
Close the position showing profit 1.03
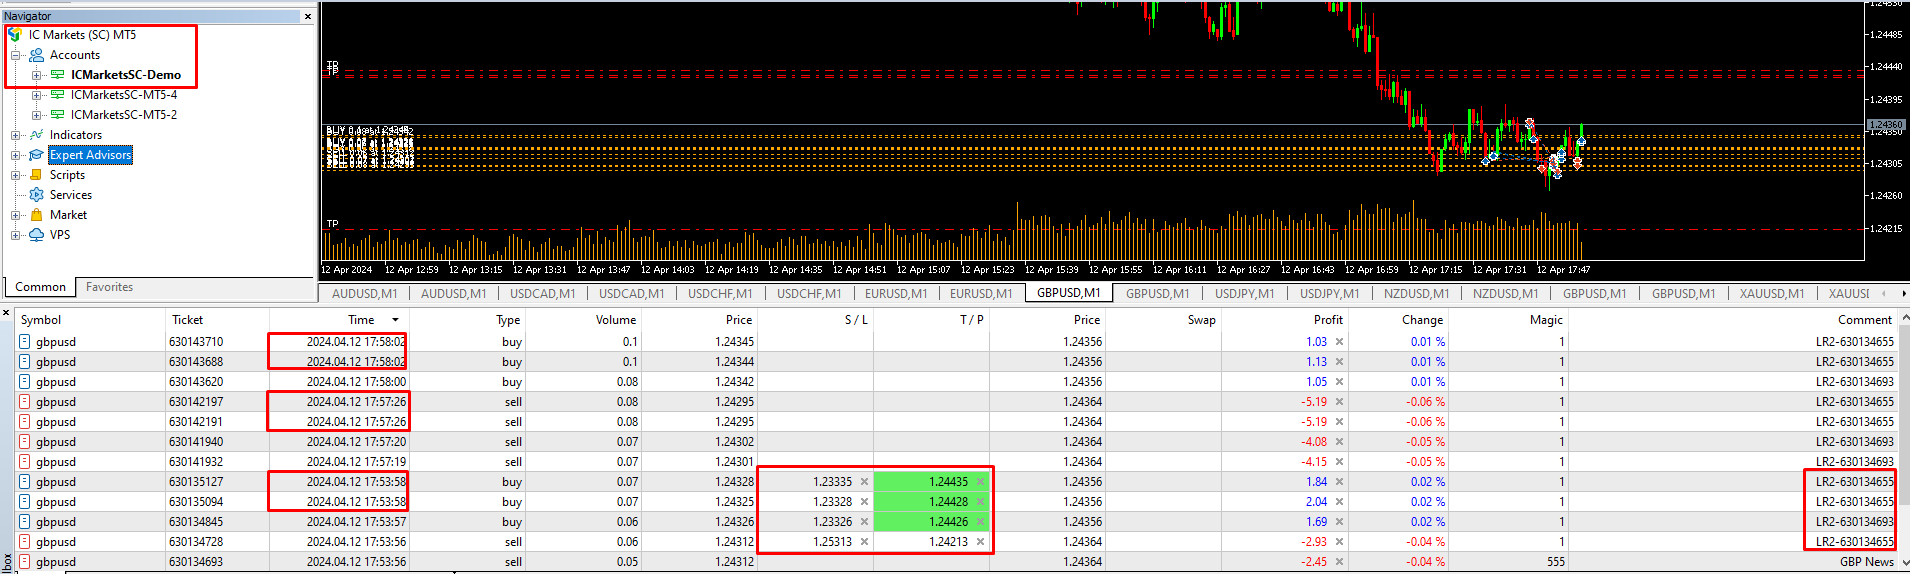click(x=1339, y=342)
